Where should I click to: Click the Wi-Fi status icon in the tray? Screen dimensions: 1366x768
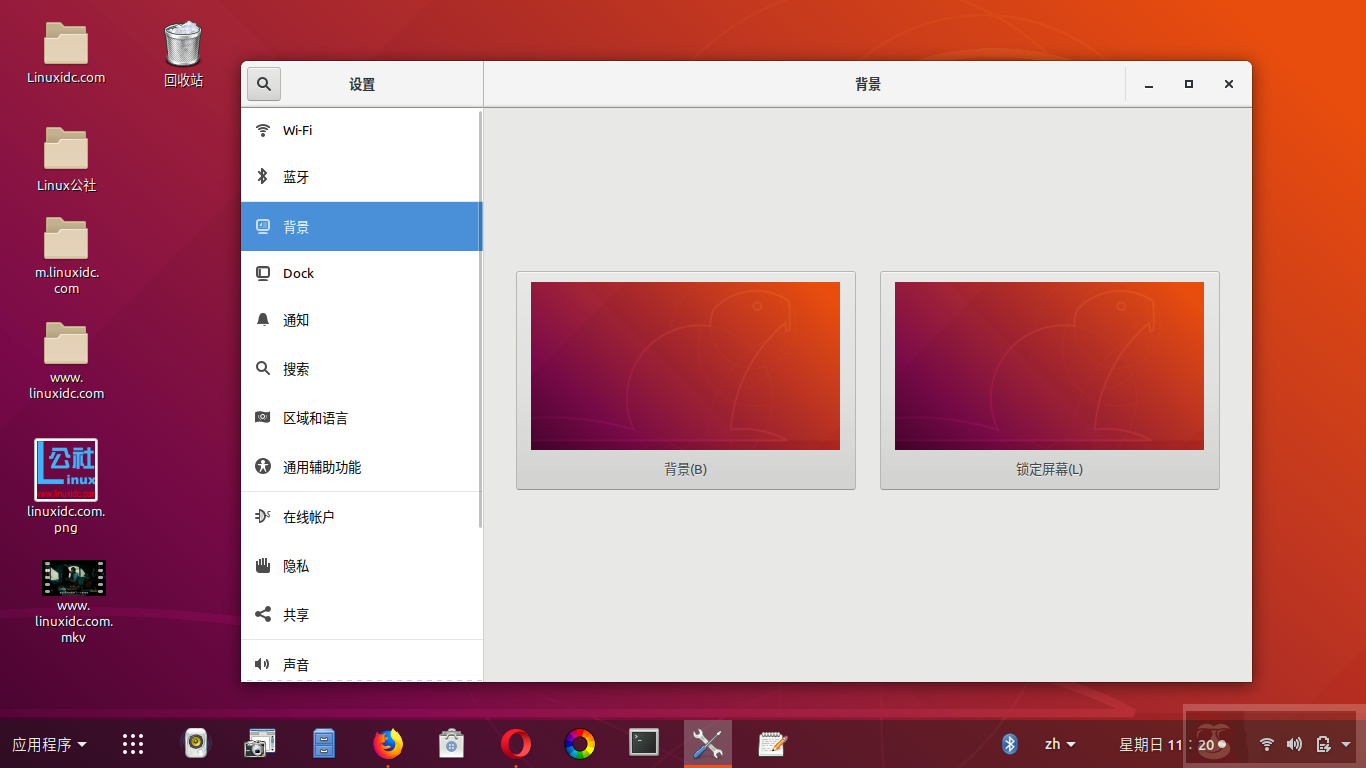pyautogui.click(x=1266, y=744)
